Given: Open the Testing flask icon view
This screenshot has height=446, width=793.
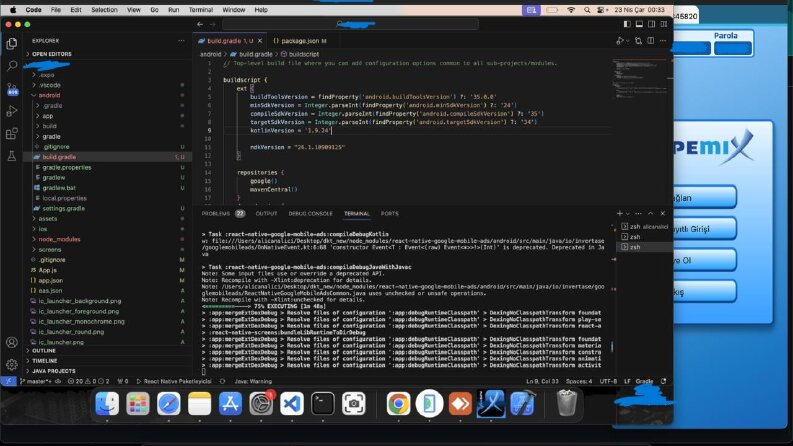Looking at the screenshot, I should 12,156.
